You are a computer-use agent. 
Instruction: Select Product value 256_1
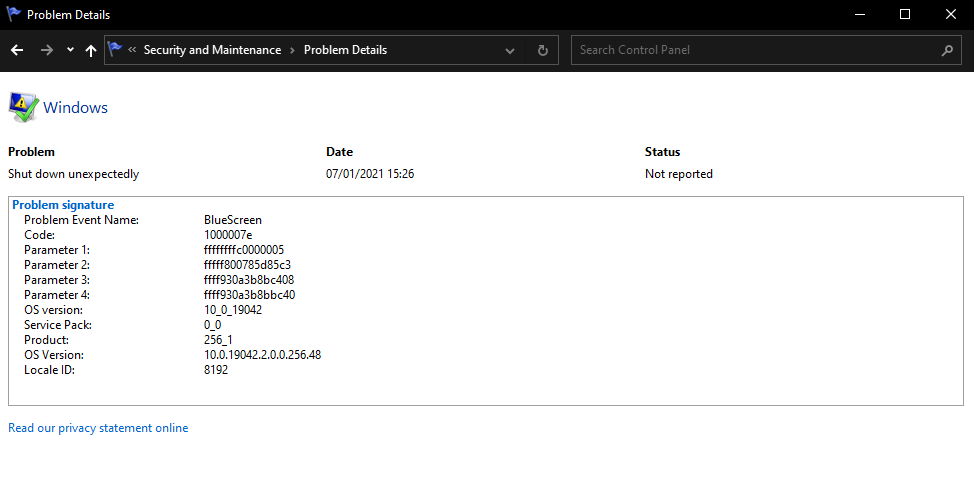(218, 340)
